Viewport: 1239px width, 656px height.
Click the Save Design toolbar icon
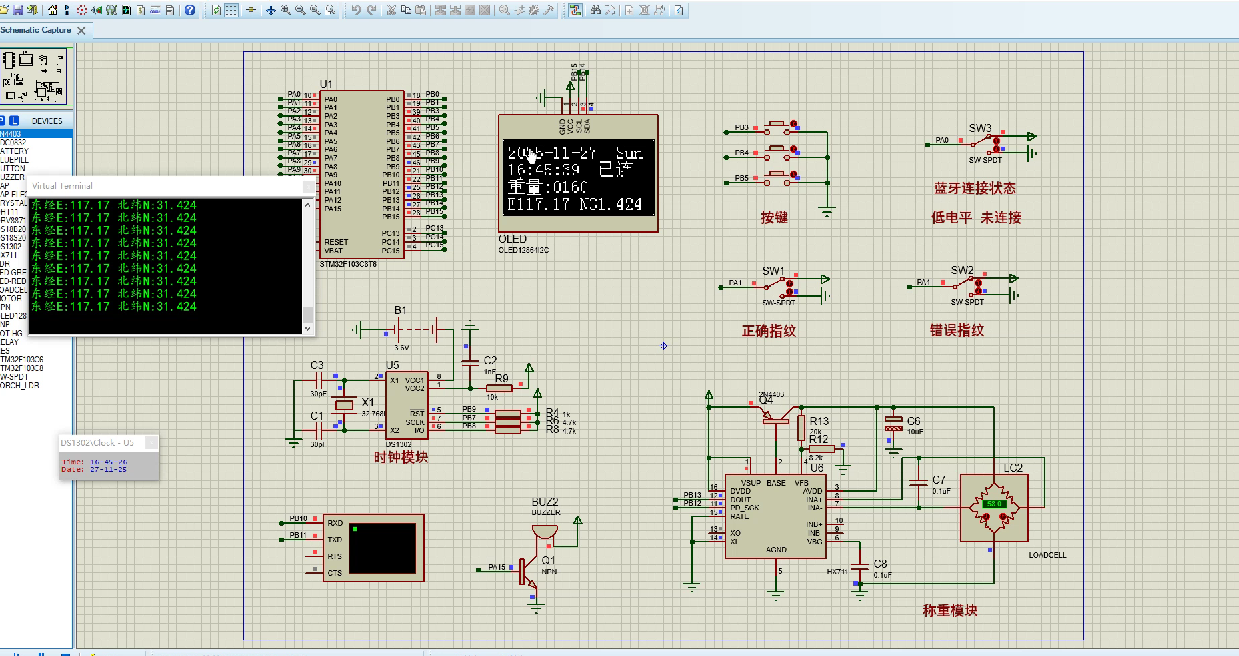[18, 8]
